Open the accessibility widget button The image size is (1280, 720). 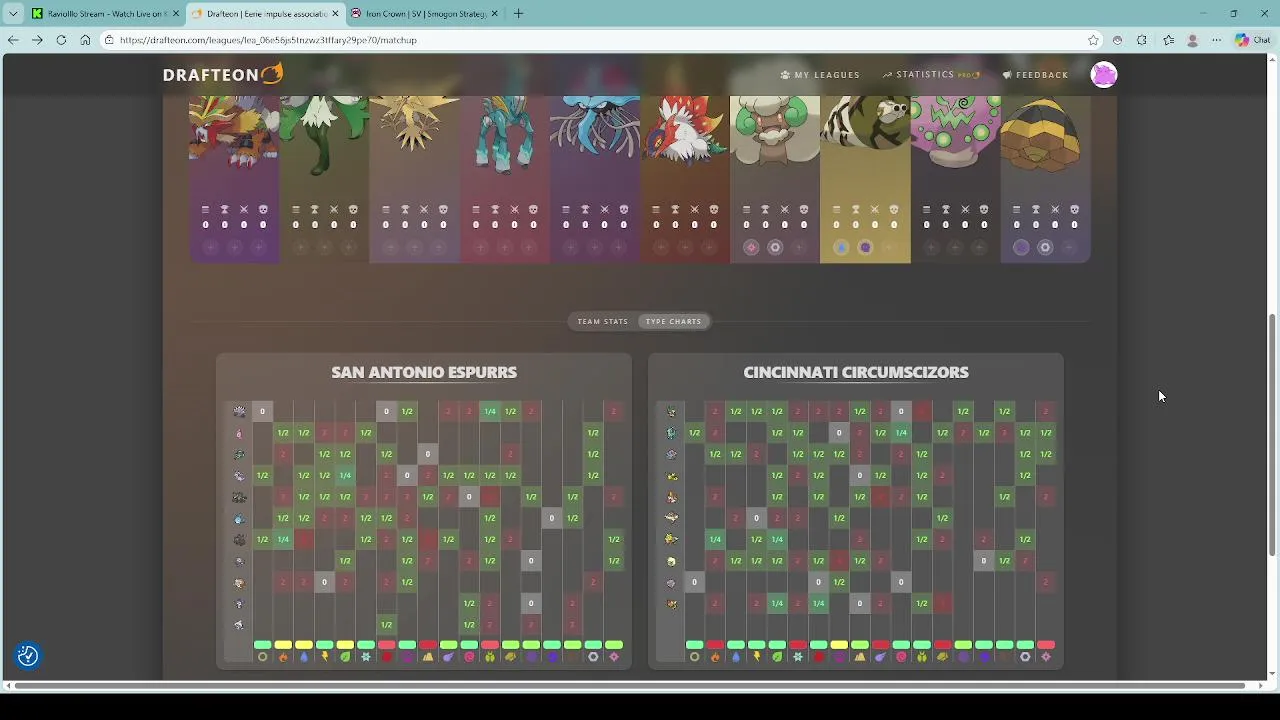click(28, 656)
